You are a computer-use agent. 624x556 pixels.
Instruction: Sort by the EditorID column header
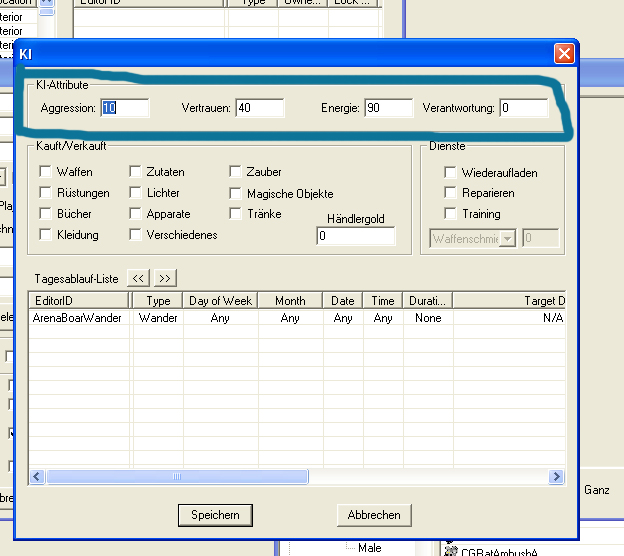(79, 300)
